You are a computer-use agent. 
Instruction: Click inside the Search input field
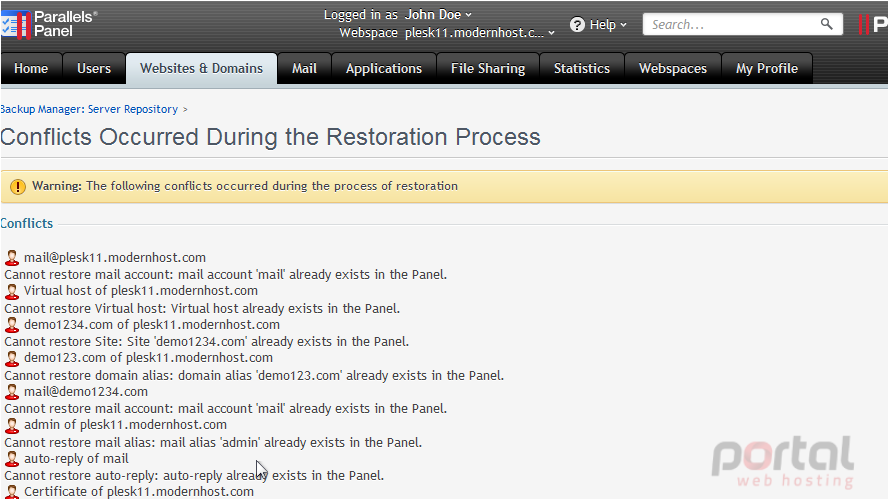[731, 24]
